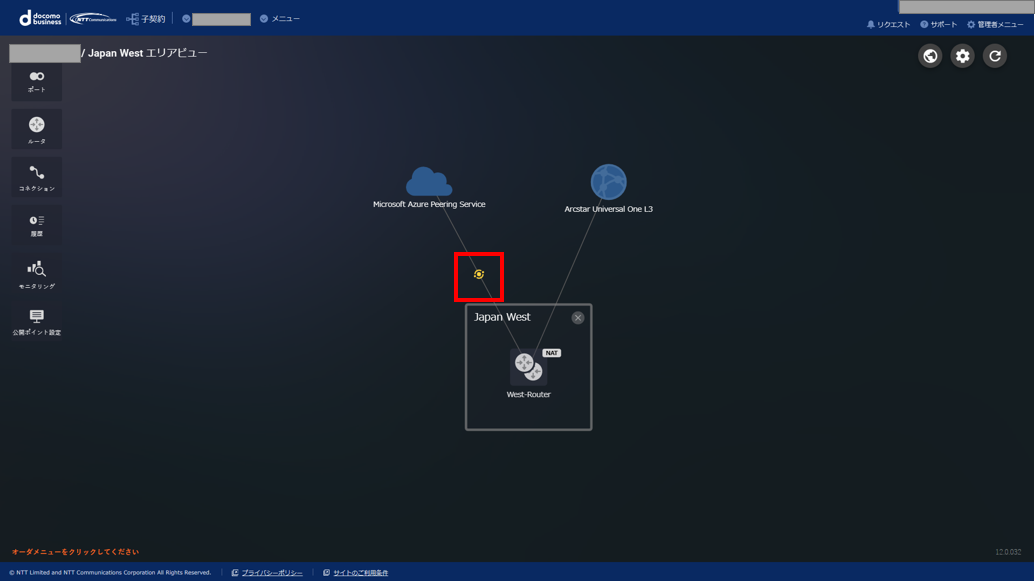
Task: Click the NTT copyright footer text
Action: coord(110,573)
